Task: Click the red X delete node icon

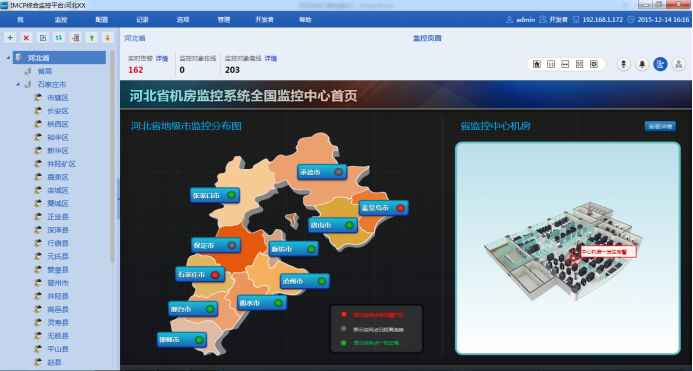Action: pyautogui.click(x=27, y=38)
